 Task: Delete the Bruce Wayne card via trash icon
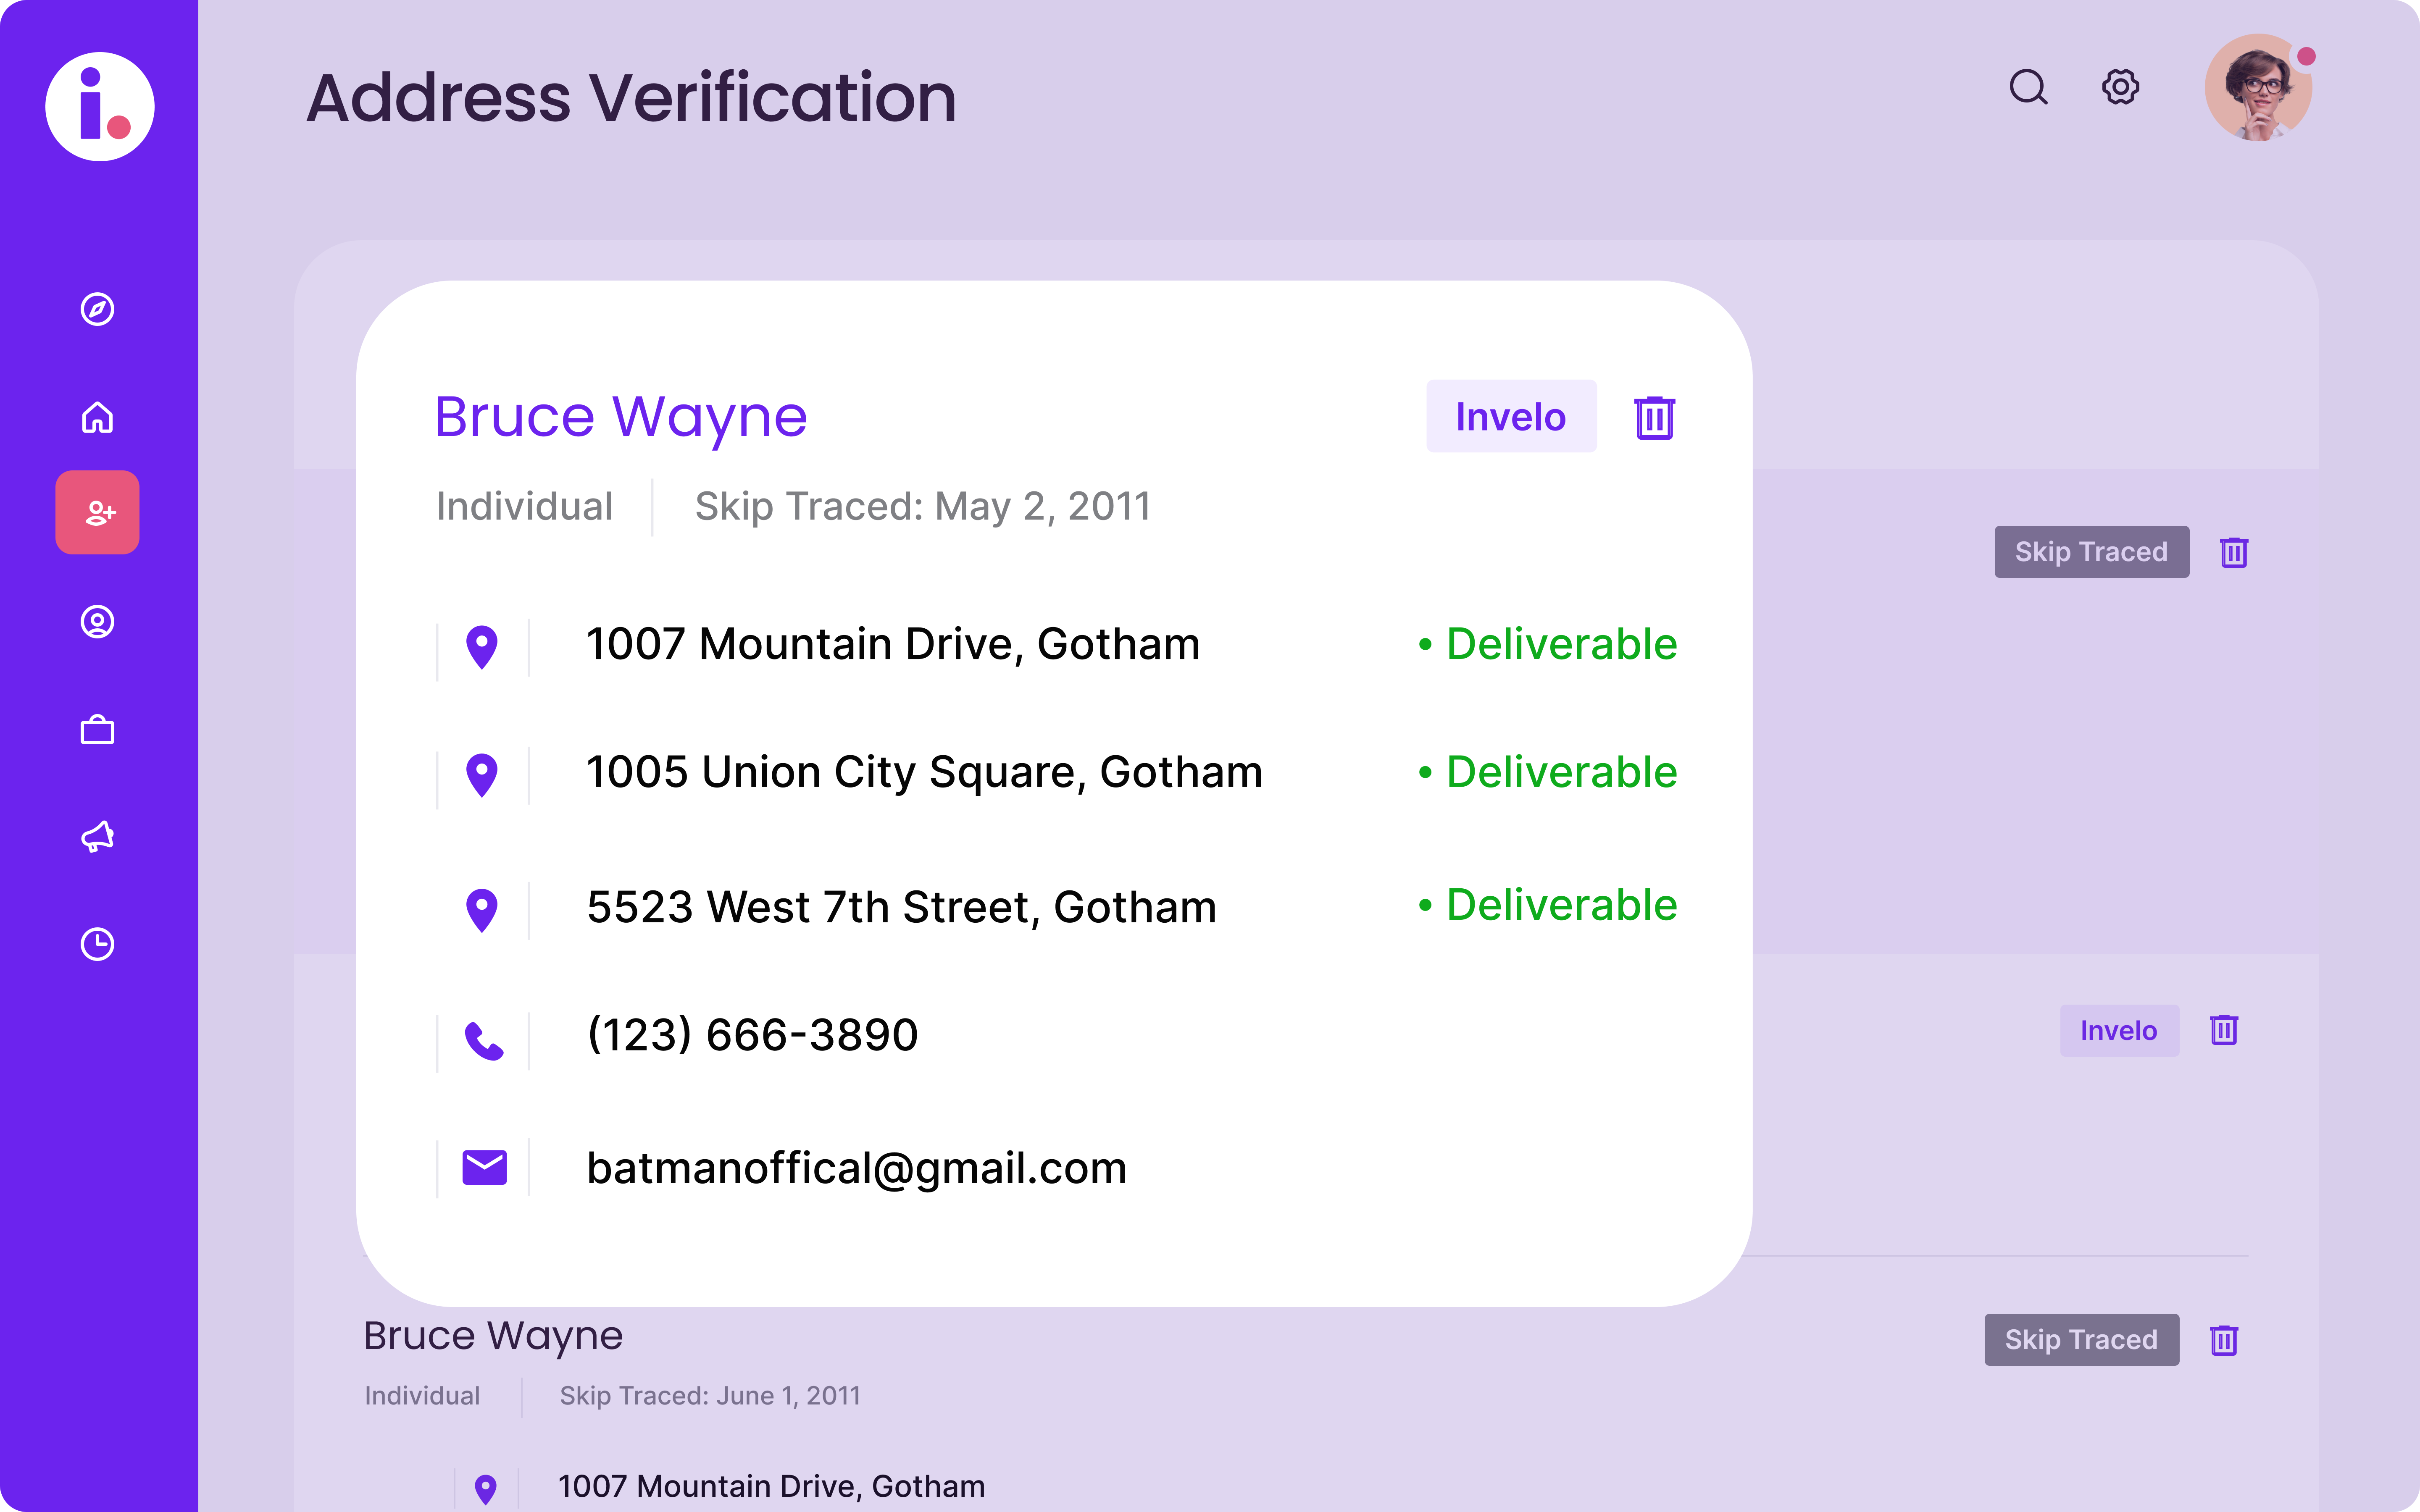1654,417
